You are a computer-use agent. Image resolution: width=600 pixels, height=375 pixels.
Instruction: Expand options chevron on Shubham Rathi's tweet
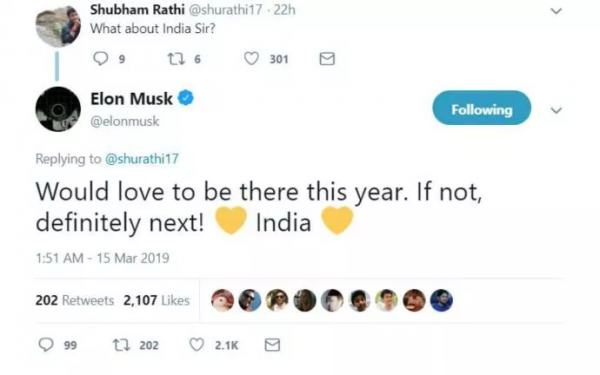(x=556, y=11)
